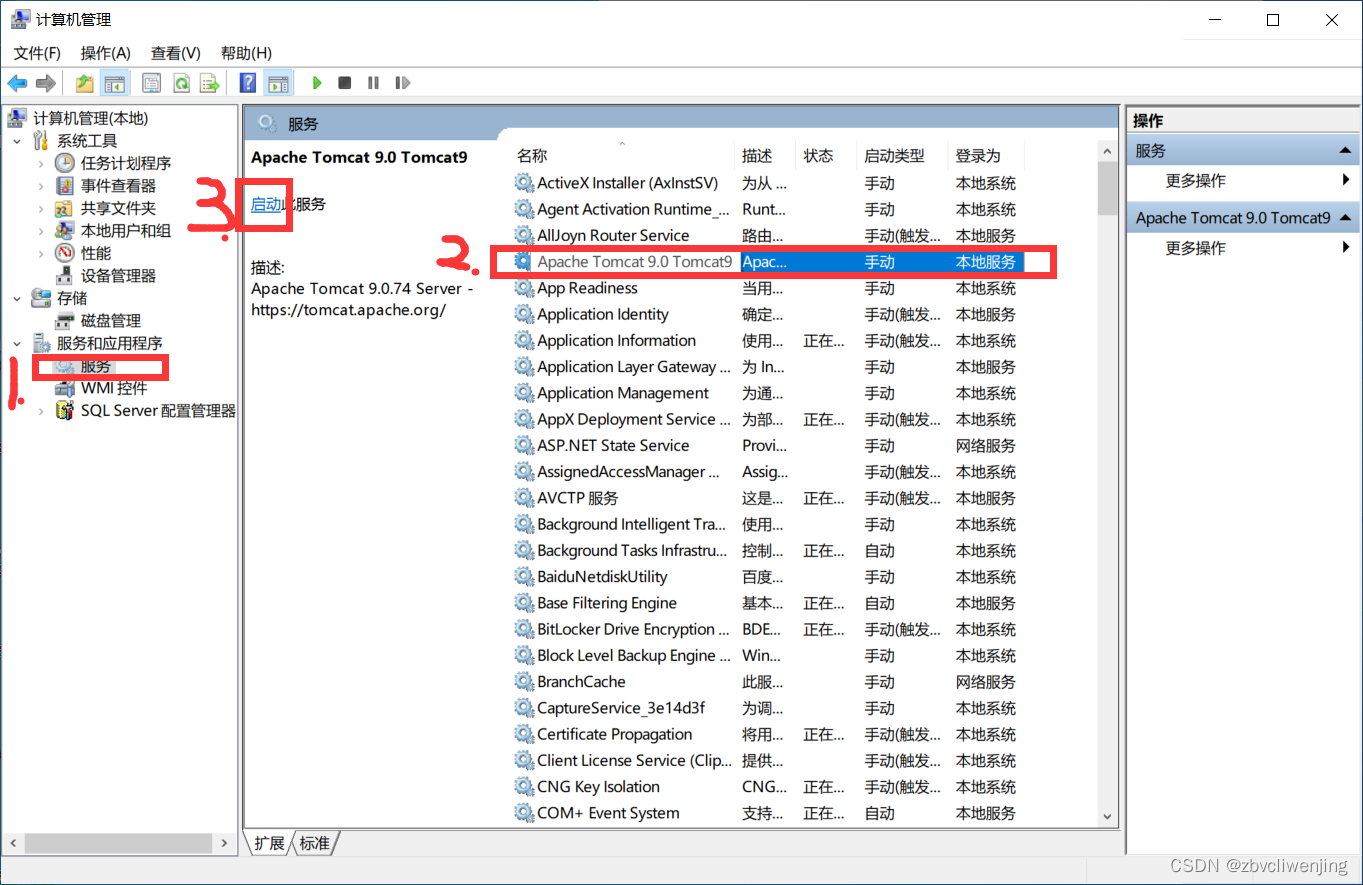The width and height of the screenshot is (1363, 885).
Task: Click the 性能 monitor icon
Action: (65, 253)
